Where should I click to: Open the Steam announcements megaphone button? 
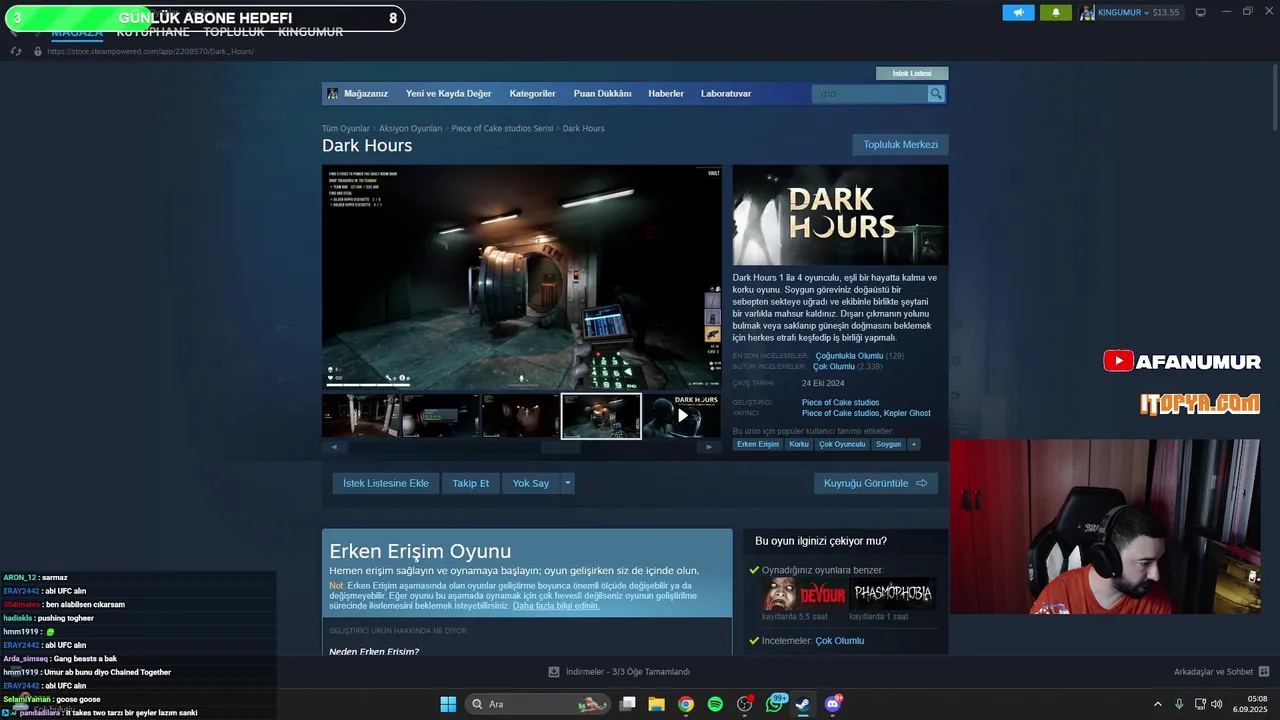tap(1018, 12)
